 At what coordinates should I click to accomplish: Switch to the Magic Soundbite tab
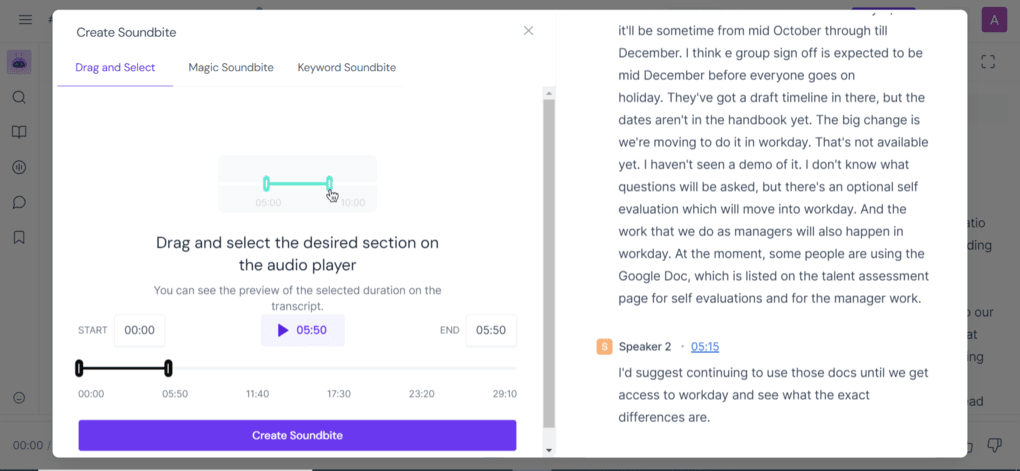[231, 67]
